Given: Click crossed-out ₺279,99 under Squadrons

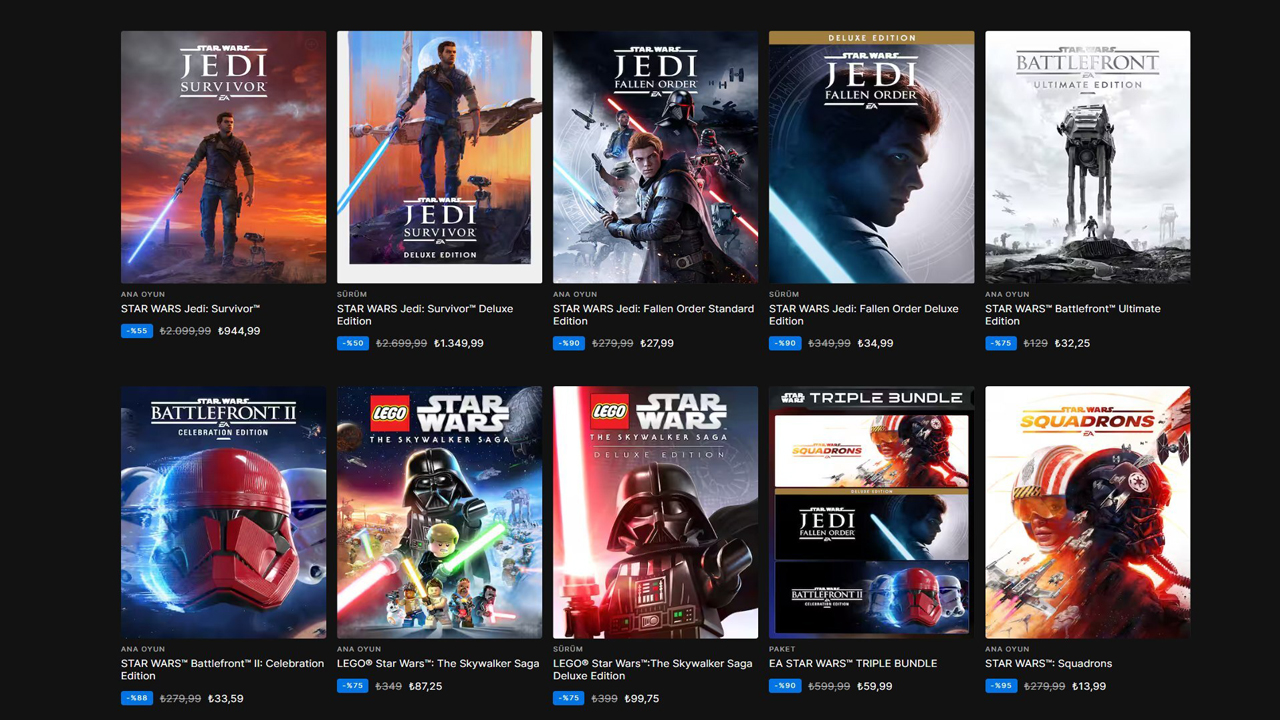Looking at the screenshot, I should click(1045, 686).
